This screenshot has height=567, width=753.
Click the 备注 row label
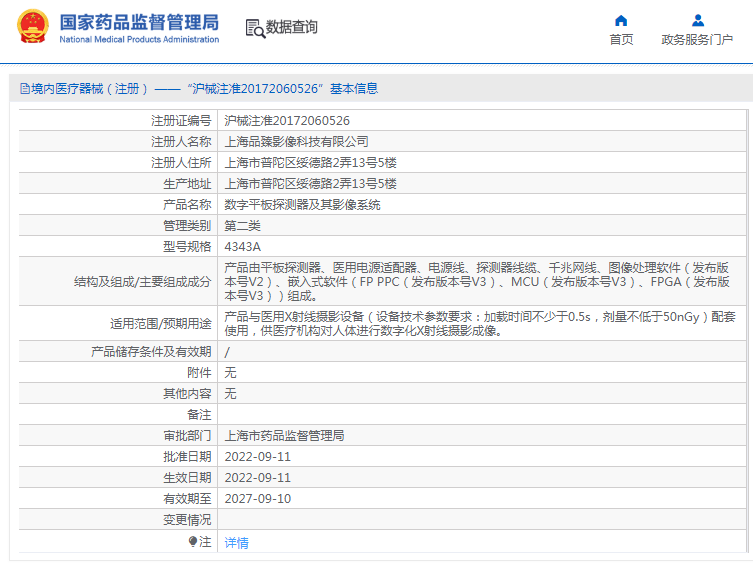[x=199, y=415]
